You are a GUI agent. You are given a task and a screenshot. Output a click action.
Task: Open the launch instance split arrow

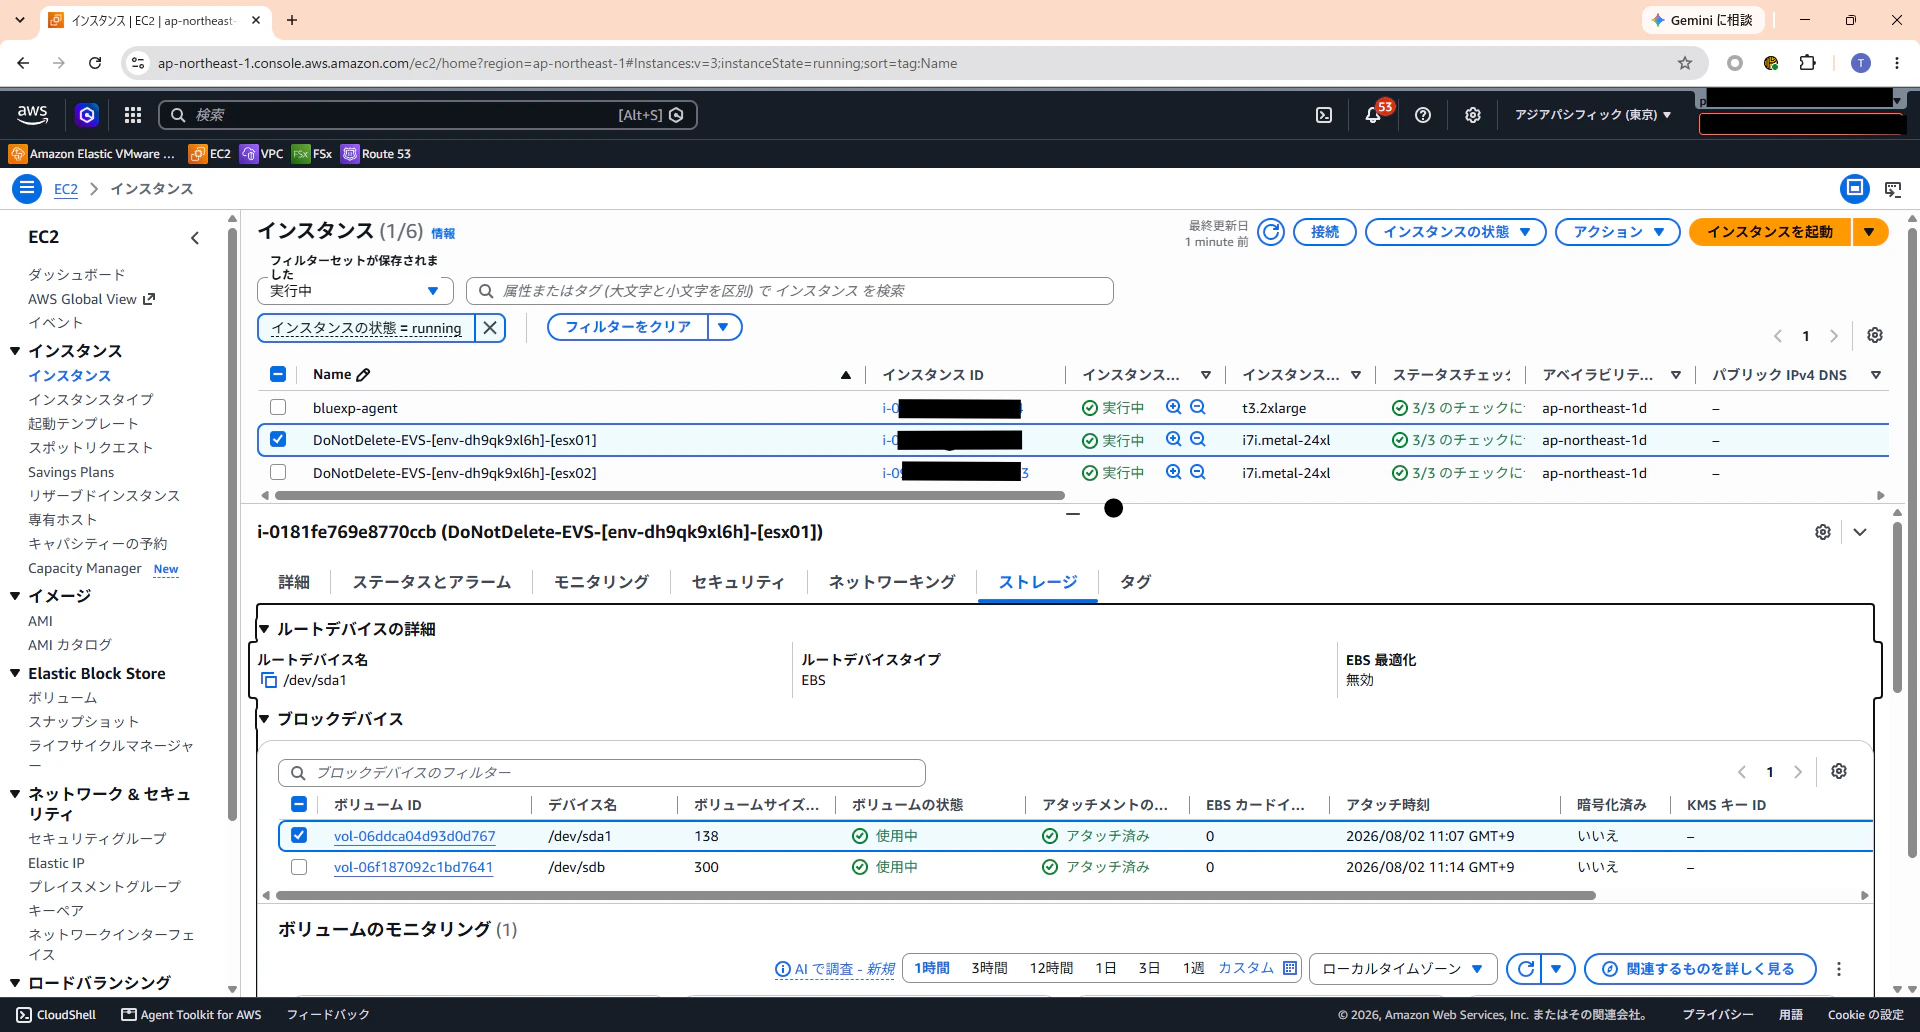coord(1869,232)
